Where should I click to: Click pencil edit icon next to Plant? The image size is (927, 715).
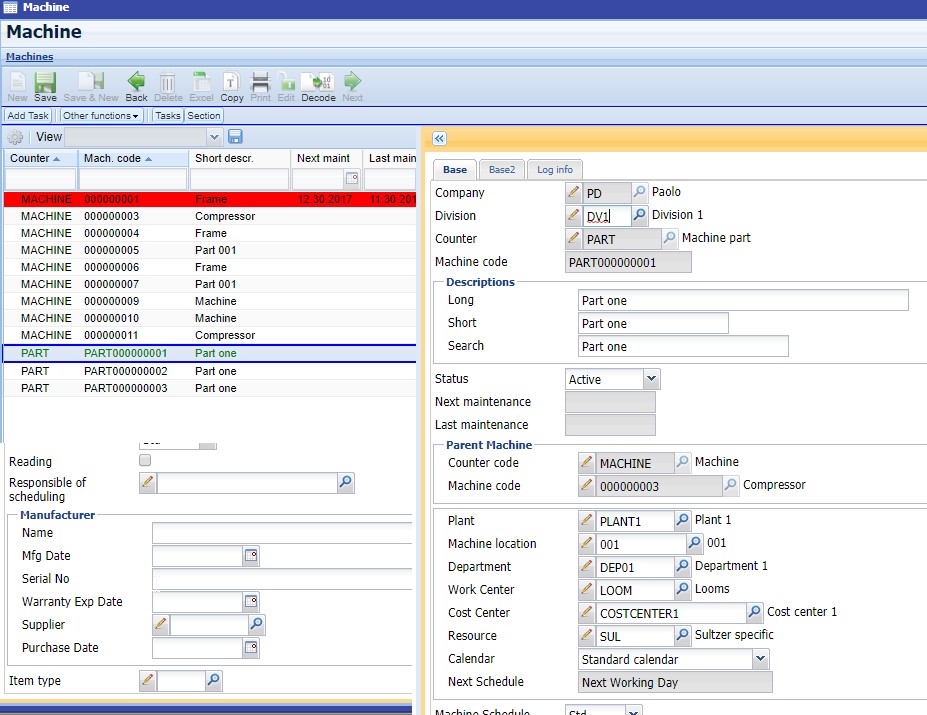pyautogui.click(x=587, y=521)
